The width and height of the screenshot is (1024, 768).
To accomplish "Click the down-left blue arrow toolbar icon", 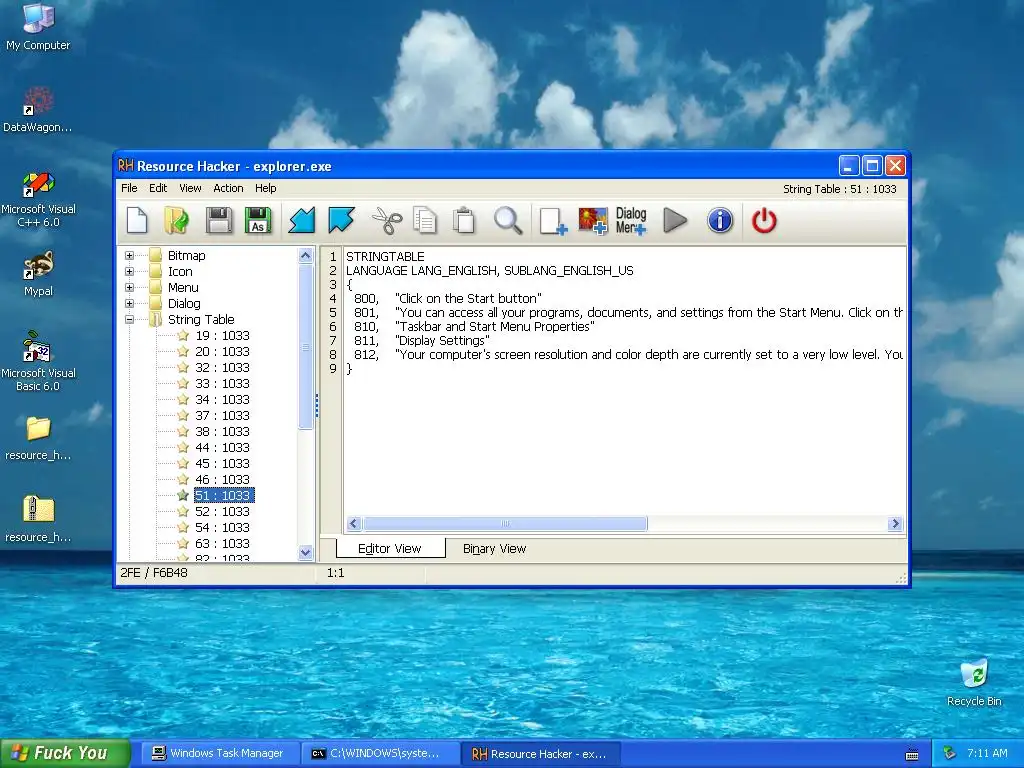I will point(302,220).
